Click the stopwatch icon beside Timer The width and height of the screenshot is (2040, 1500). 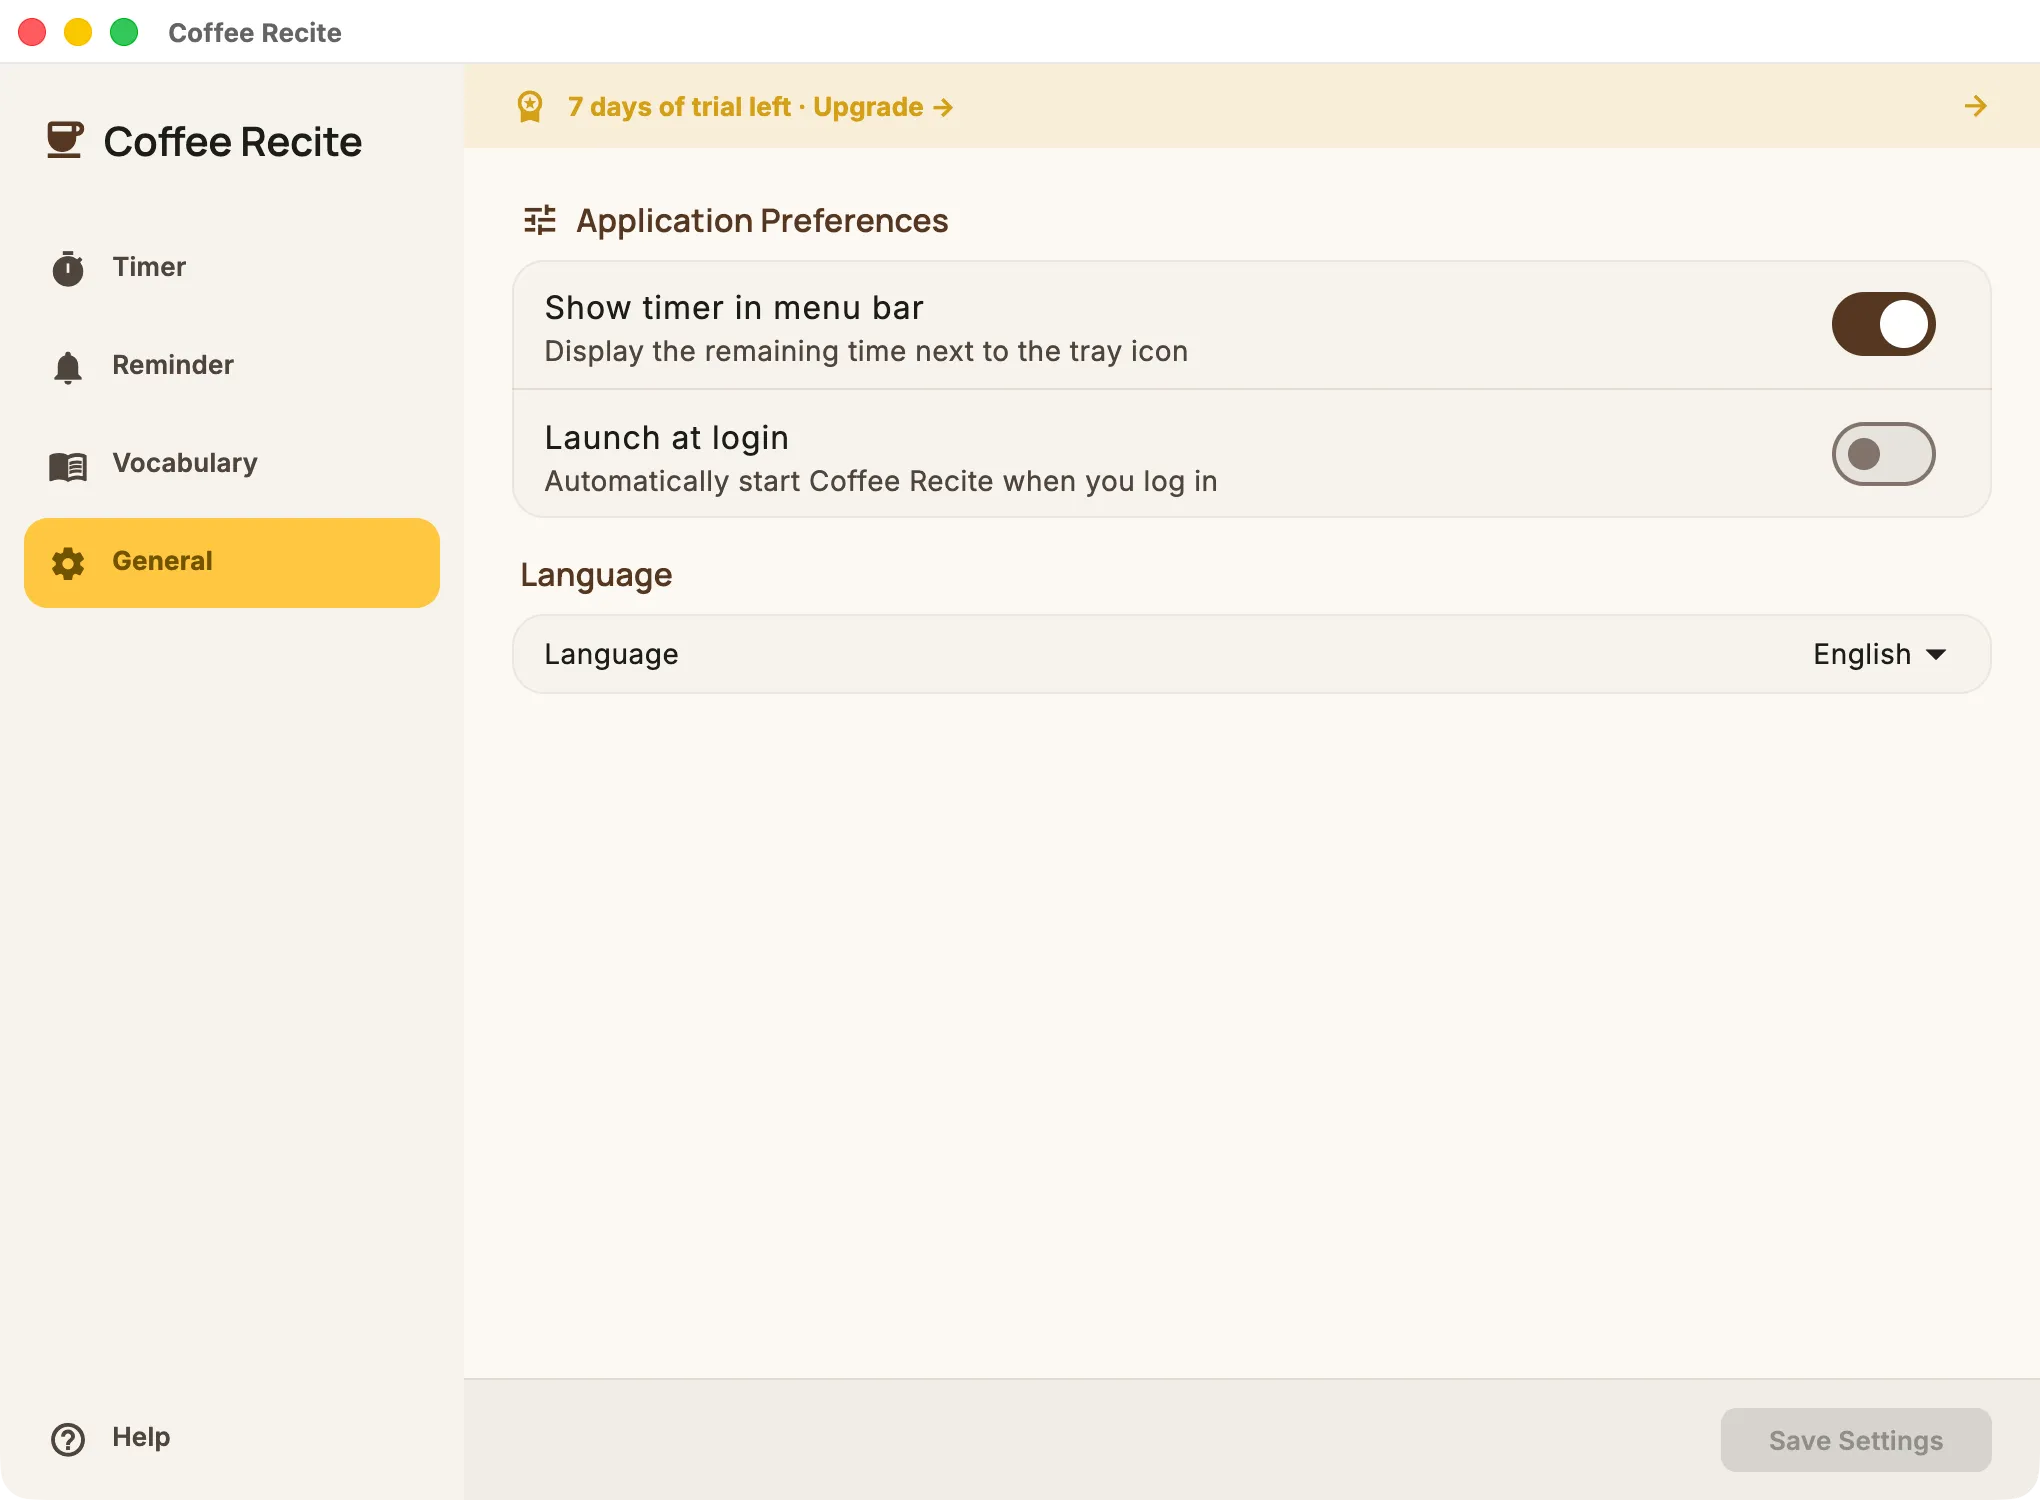pyautogui.click(x=68, y=268)
